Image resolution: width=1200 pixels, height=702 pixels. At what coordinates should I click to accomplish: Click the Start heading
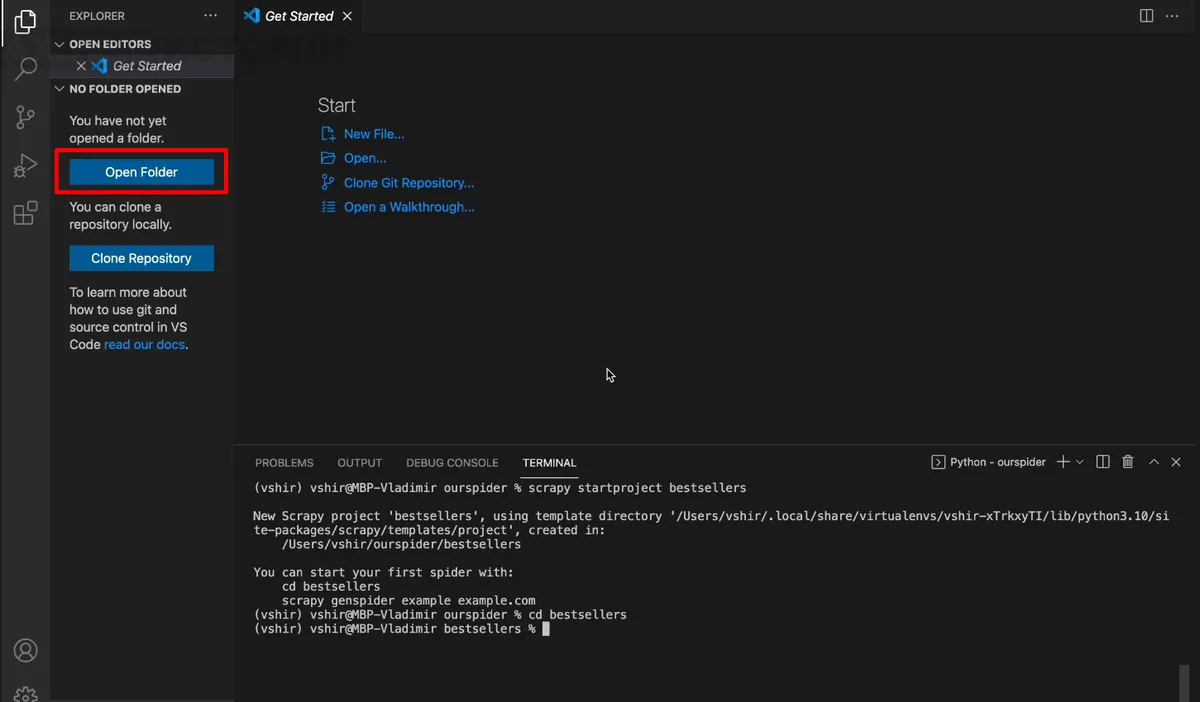click(x=337, y=105)
